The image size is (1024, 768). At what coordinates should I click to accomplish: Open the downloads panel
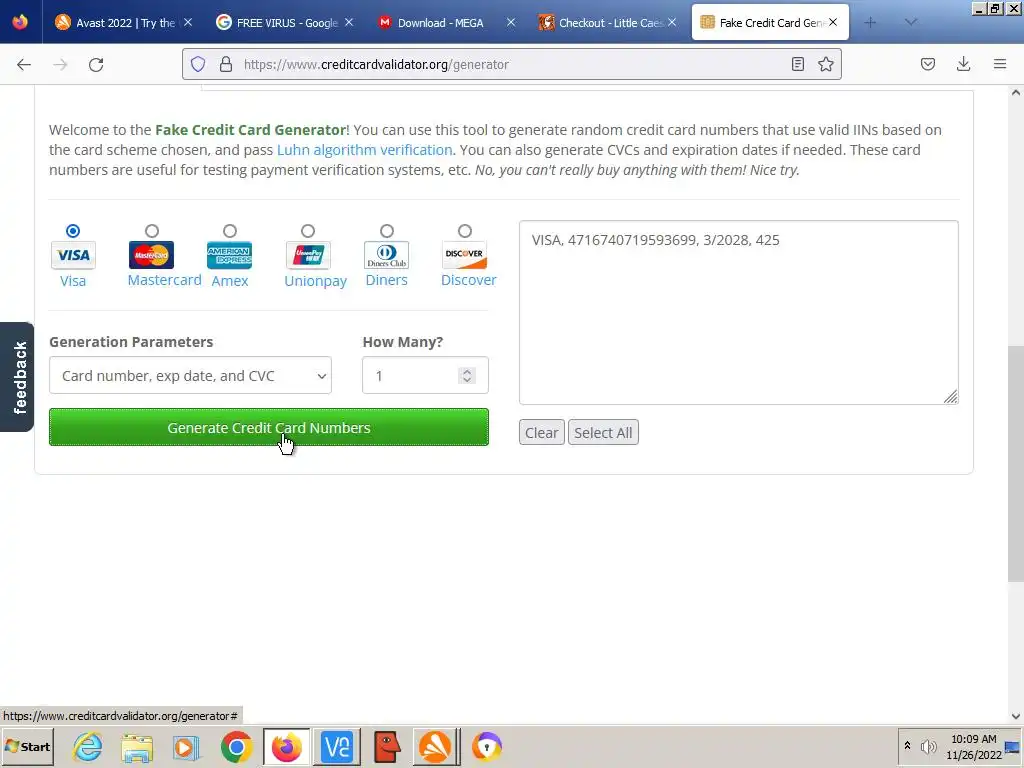[963, 64]
